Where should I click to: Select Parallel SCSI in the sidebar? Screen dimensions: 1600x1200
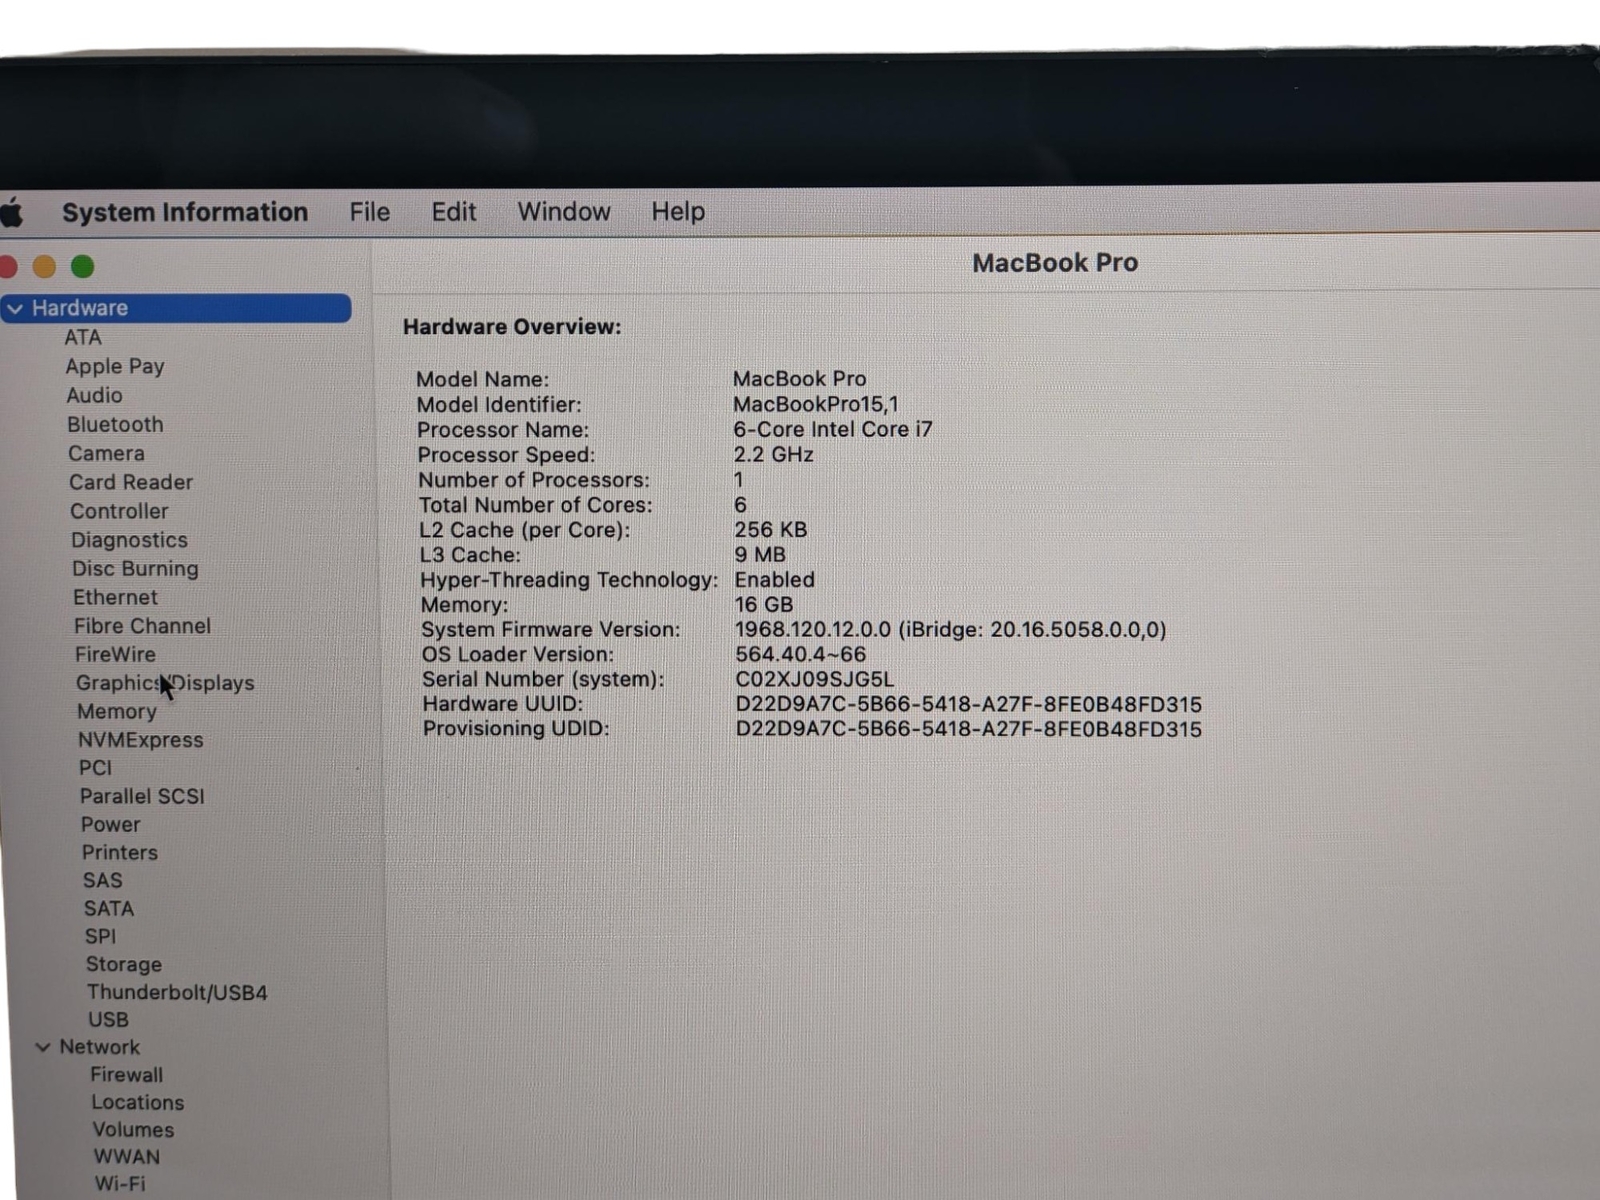point(142,796)
